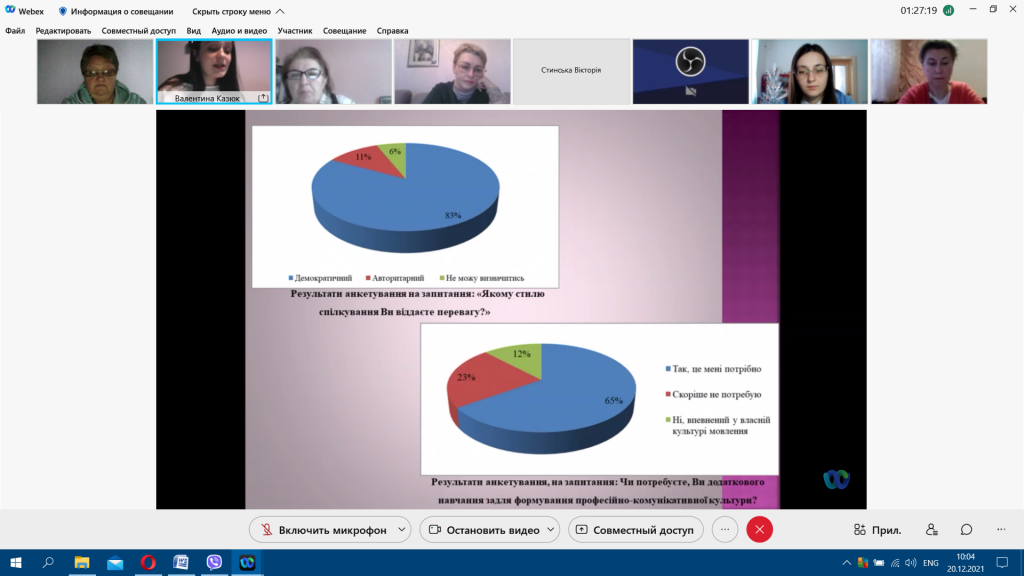This screenshot has width=1024, height=576.
Task: Open the participants panel icon
Action: coord(932,530)
